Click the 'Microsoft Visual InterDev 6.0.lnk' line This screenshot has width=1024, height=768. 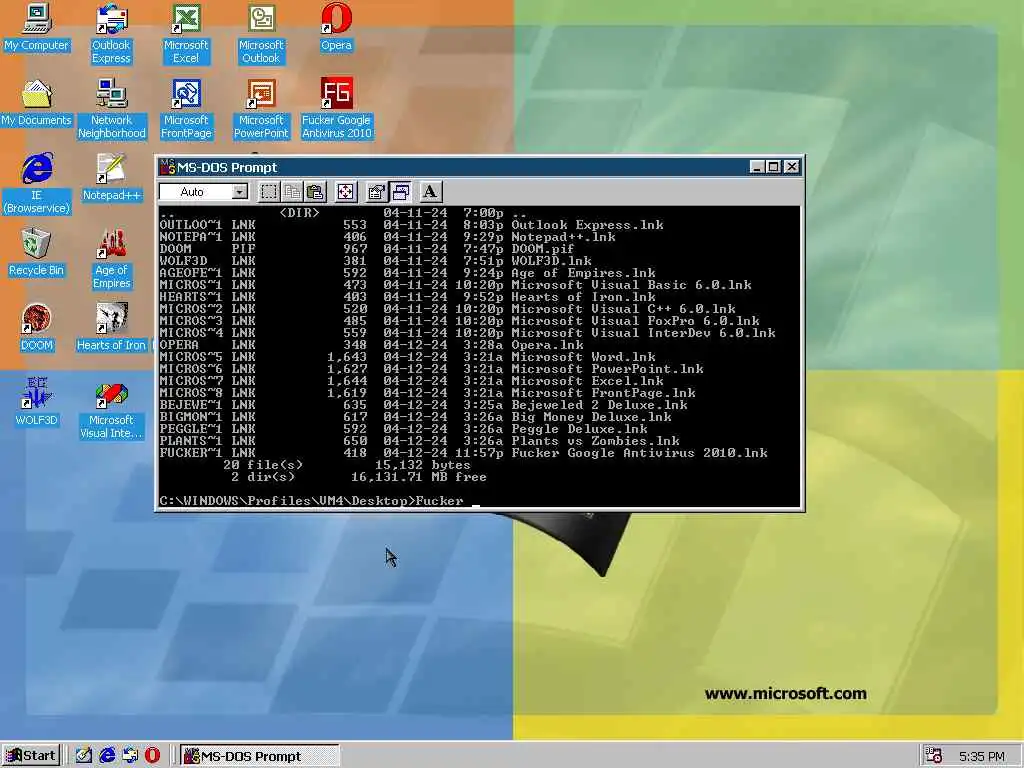tap(468, 332)
